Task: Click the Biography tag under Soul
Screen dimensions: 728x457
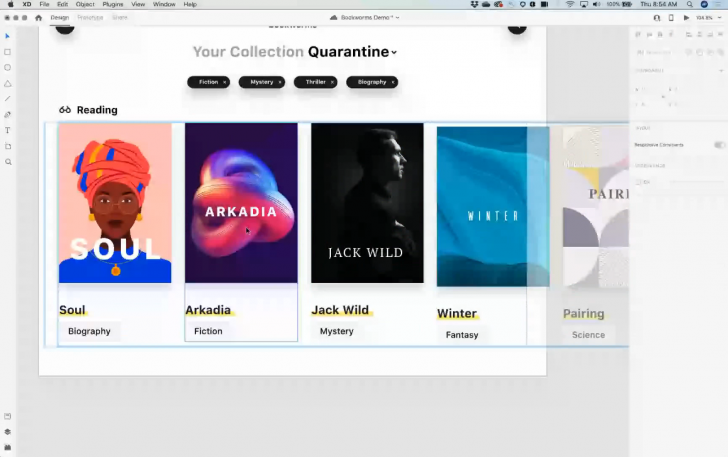Action: point(89,331)
